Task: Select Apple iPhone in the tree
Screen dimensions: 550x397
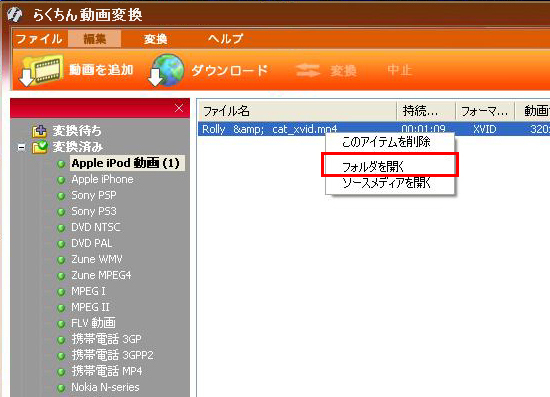Action: [102, 179]
